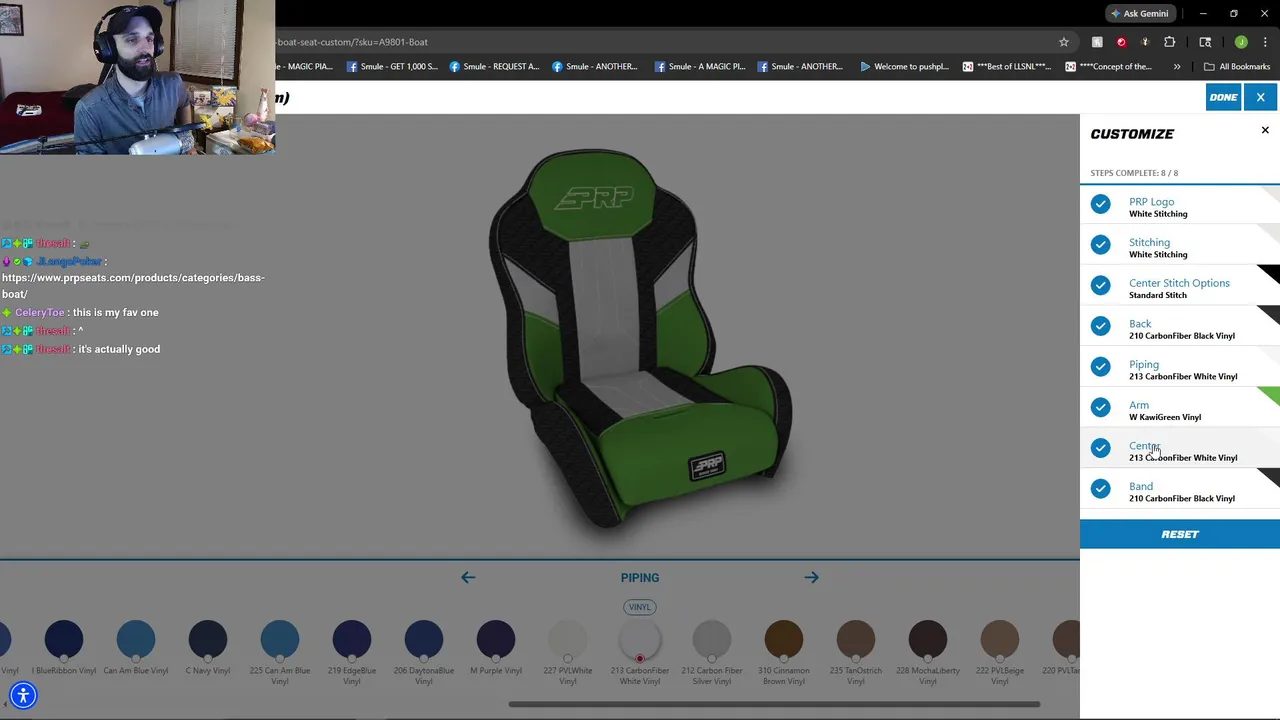
Task: Bookmark this page with the star icon
Action: pyautogui.click(x=1064, y=42)
